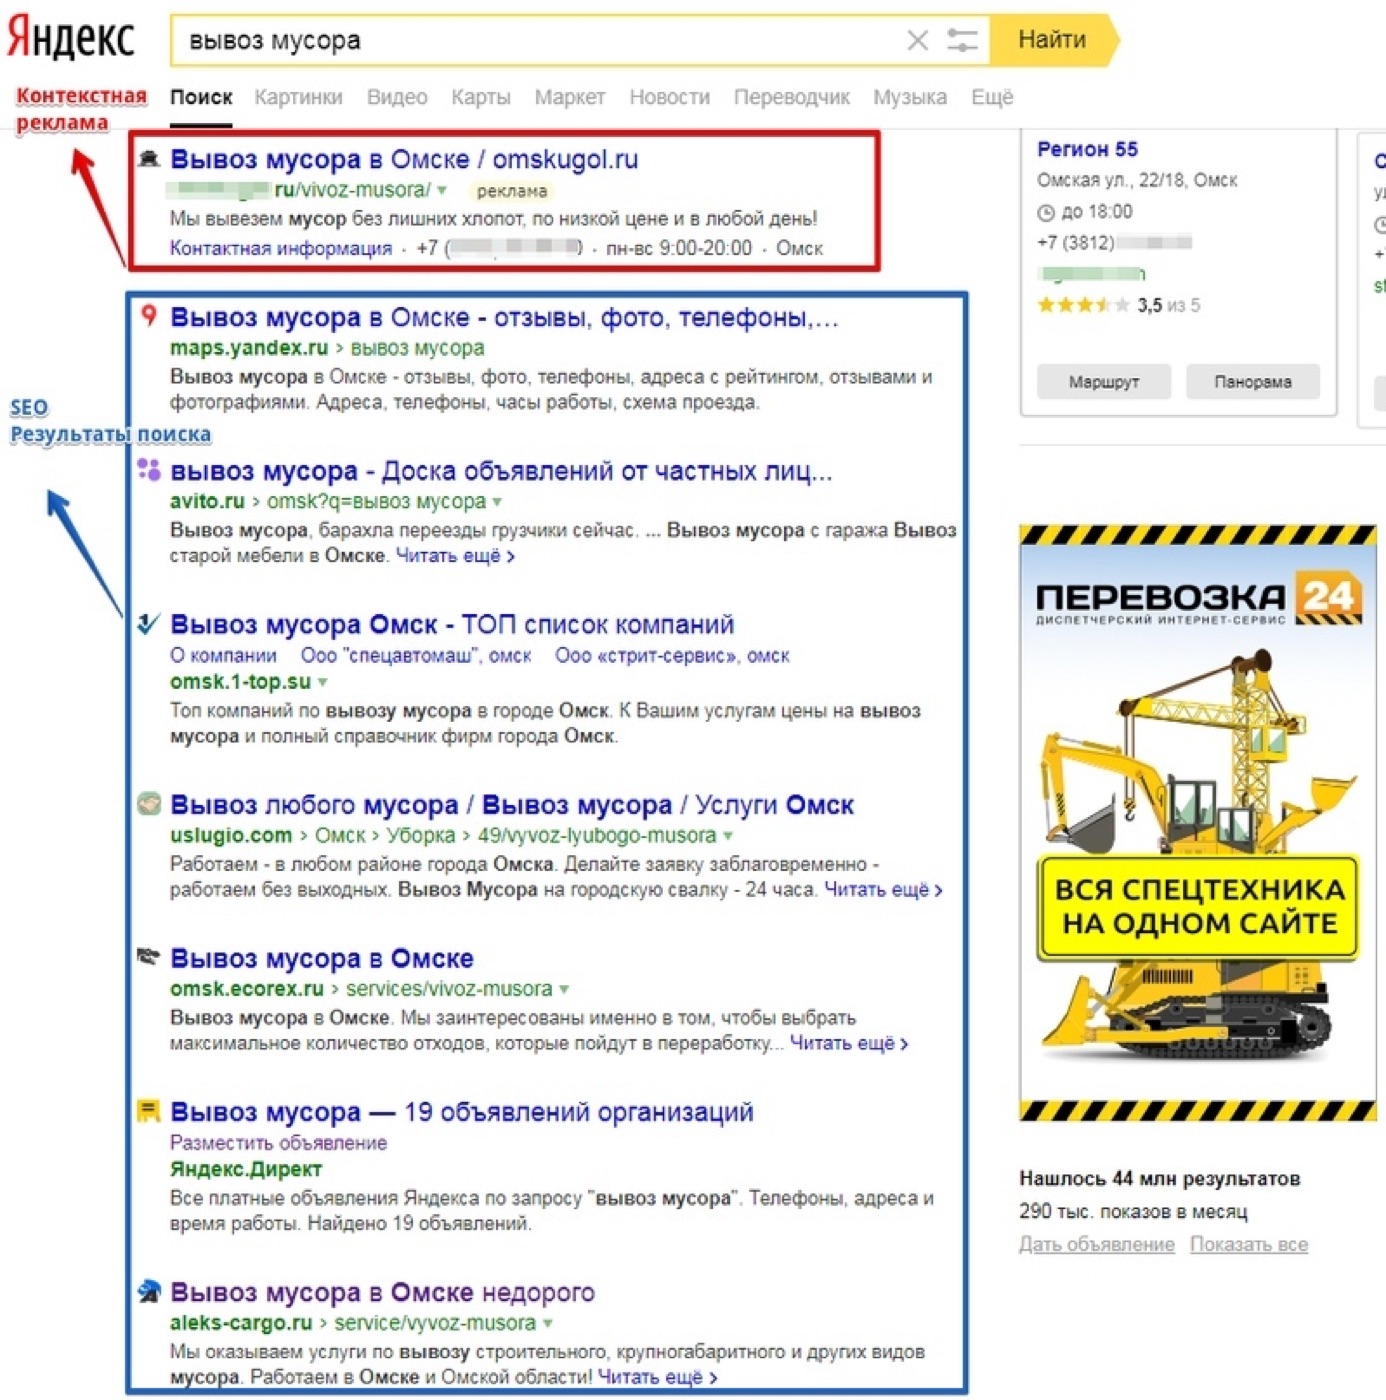Clear the search query with the X icon

click(x=917, y=40)
